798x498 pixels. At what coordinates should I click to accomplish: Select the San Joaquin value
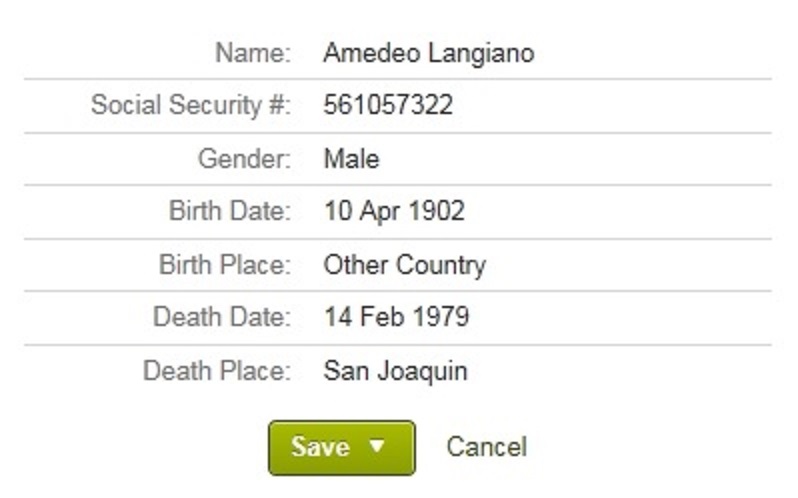pyautogui.click(x=395, y=372)
